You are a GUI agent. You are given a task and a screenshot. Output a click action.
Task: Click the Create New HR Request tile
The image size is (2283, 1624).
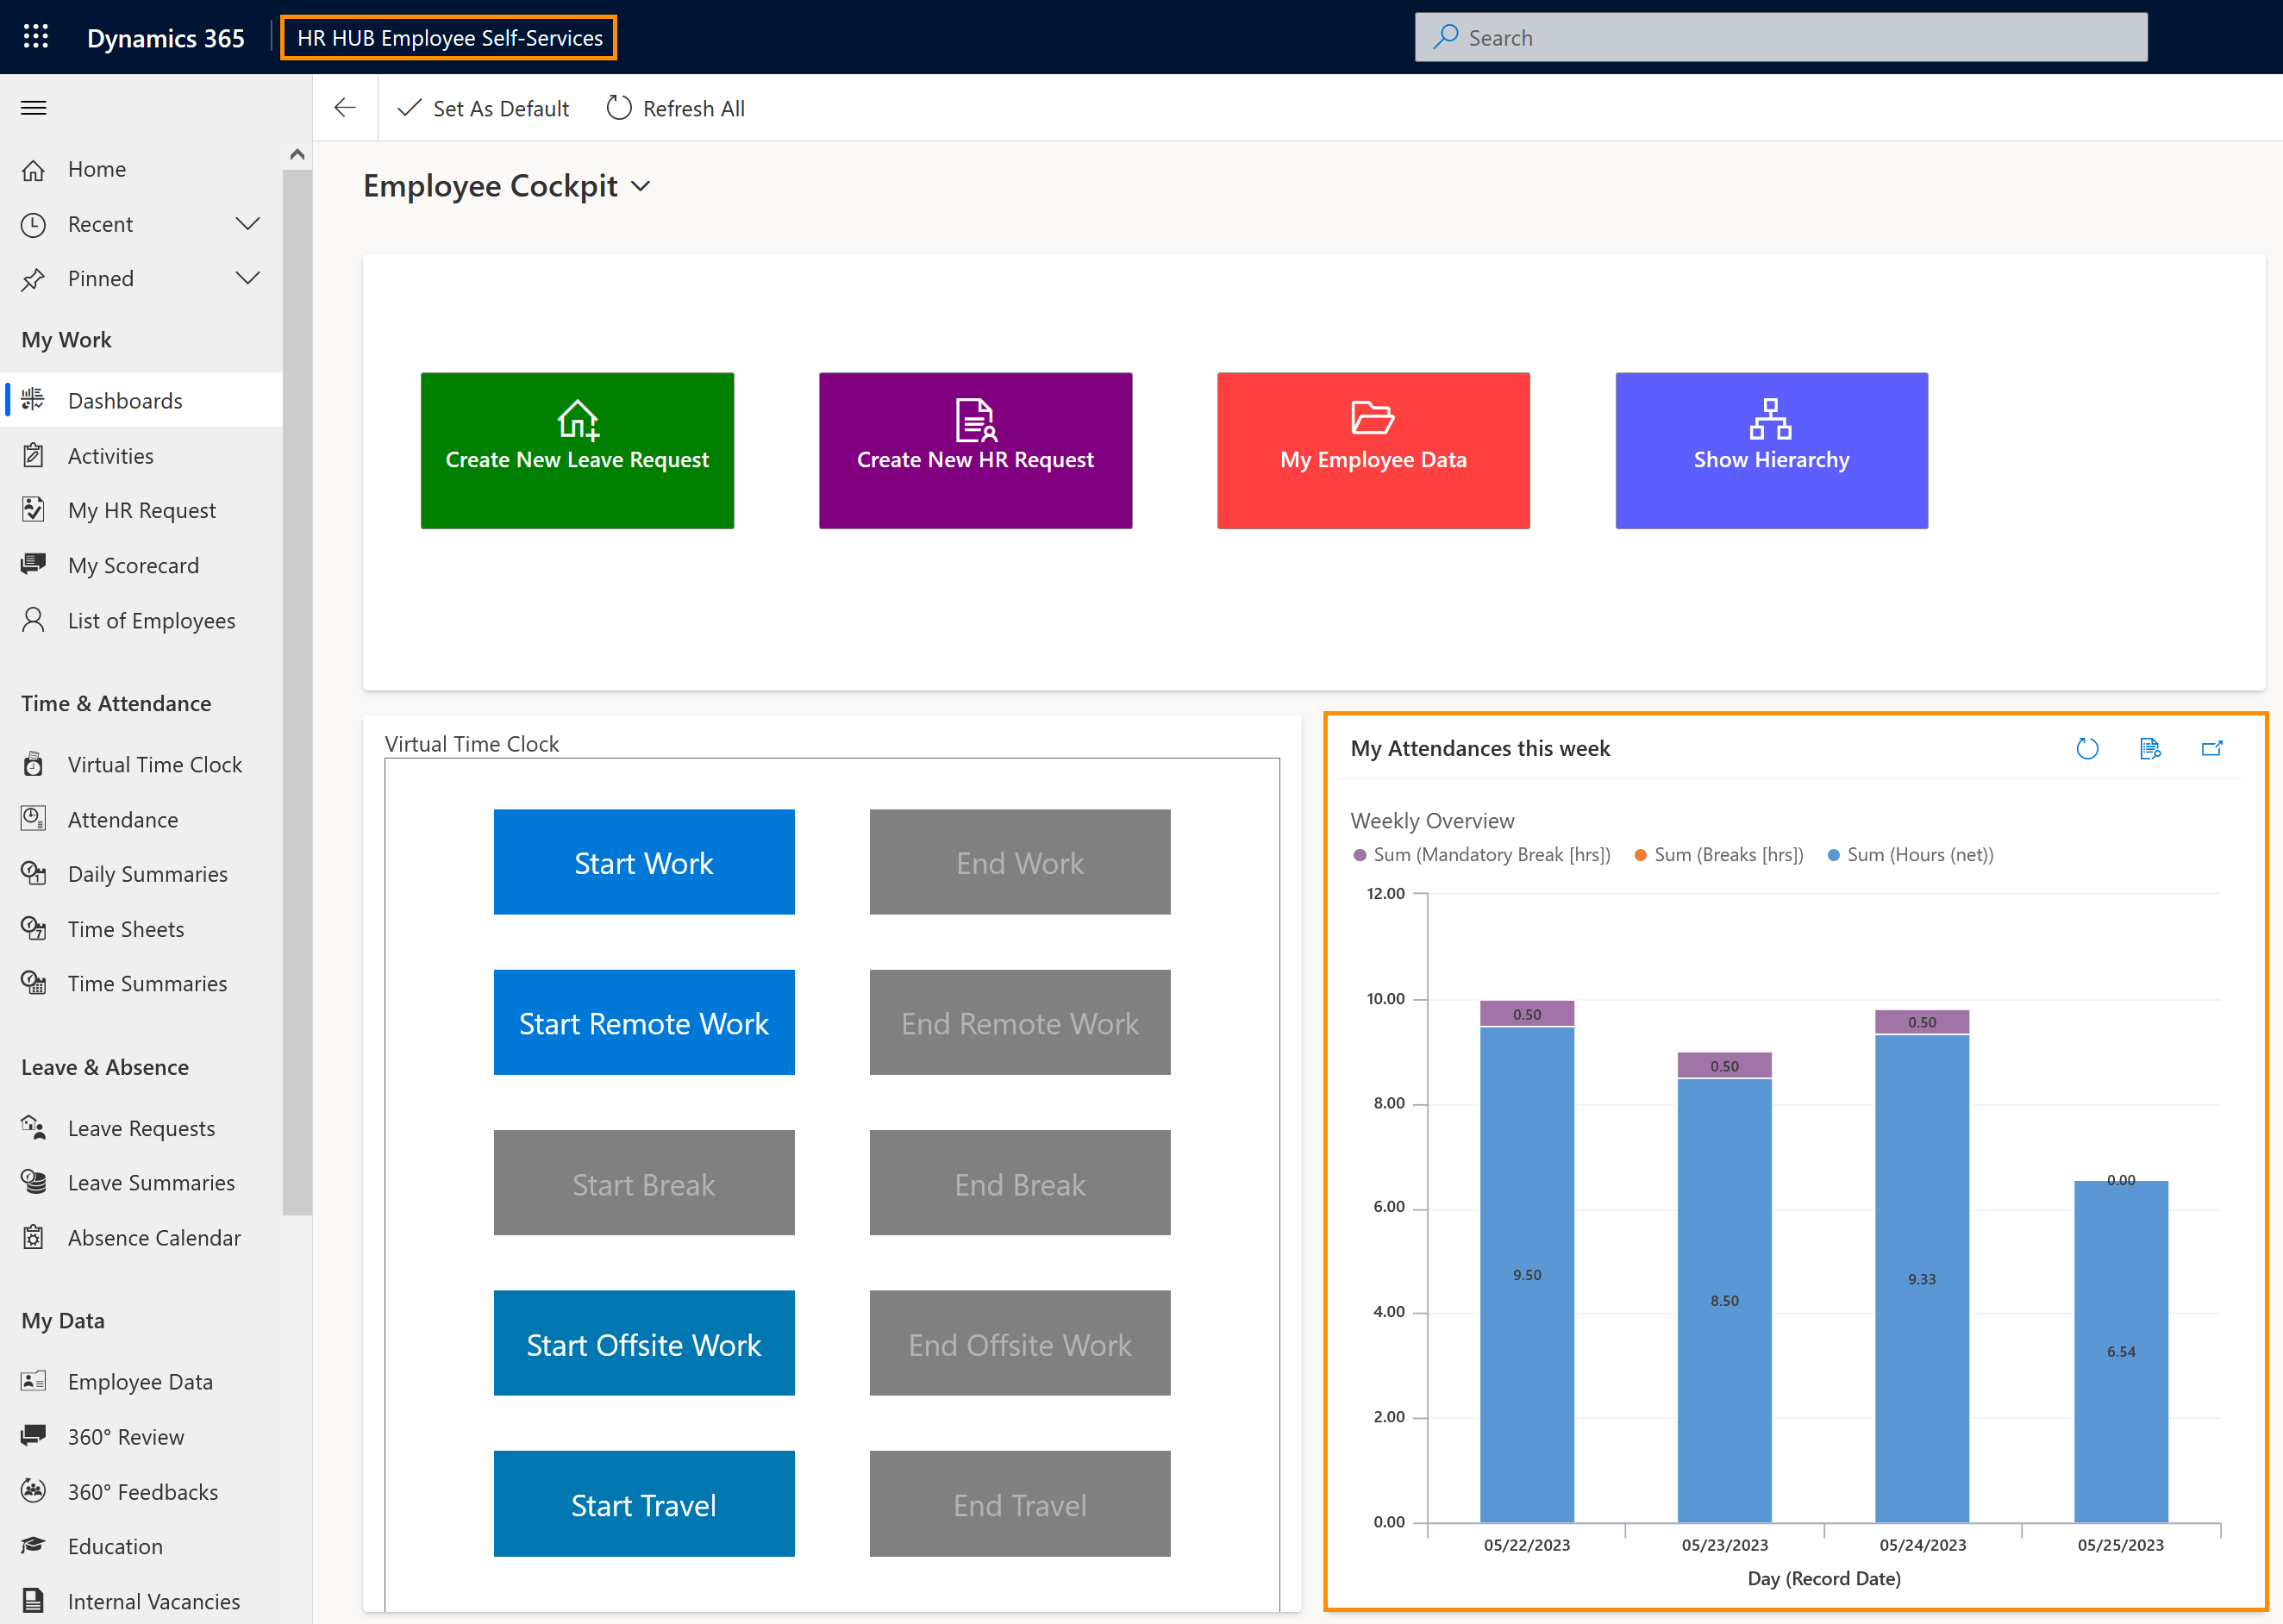click(975, 451)
